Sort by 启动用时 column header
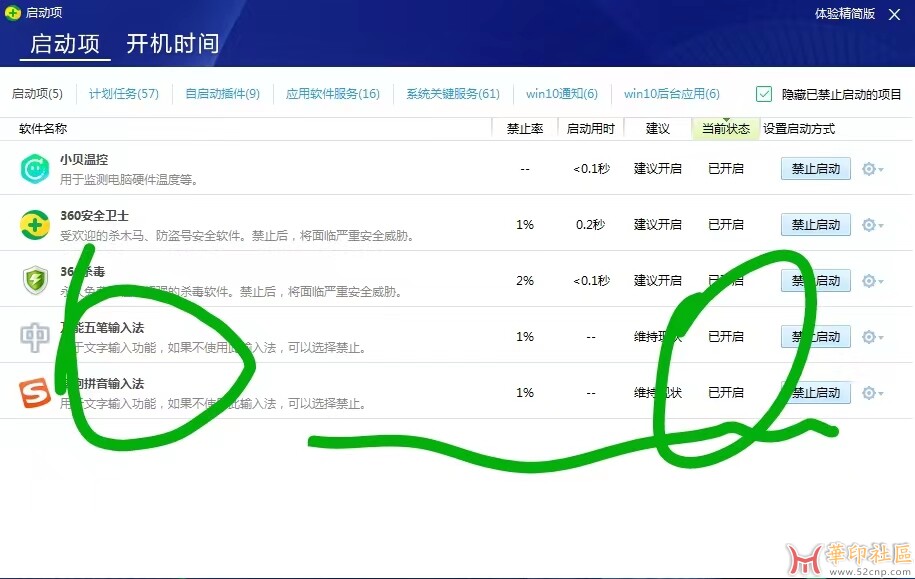Image resolution: width=915 pixels, height=579 pixels. tap(591, 128)
